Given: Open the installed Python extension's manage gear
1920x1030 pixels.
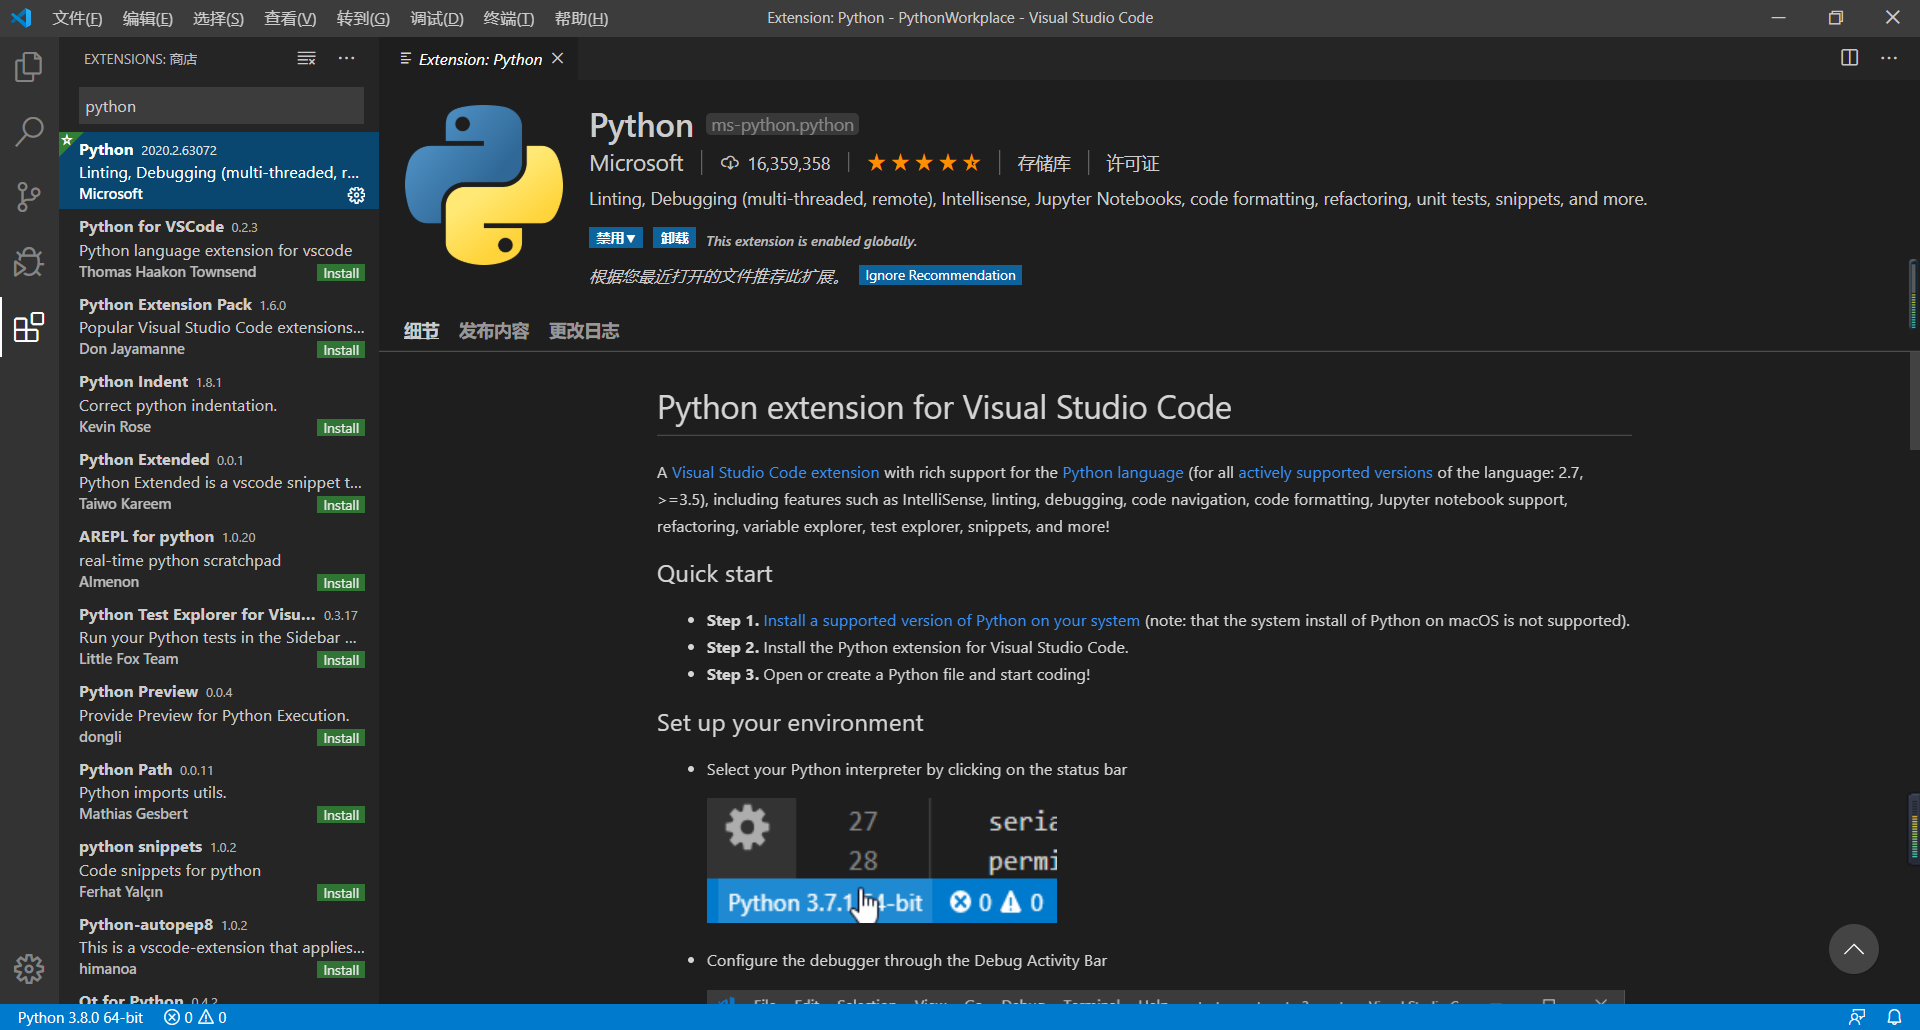Looking at the screenshot, I should 356,195.
